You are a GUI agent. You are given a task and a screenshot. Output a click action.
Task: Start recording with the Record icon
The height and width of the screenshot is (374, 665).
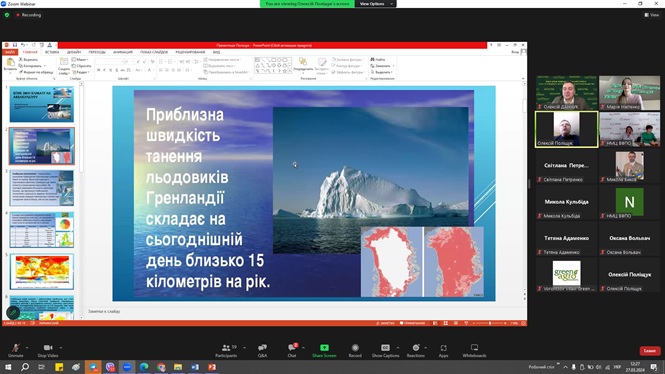pyautogui.click(x=355, y=350)
